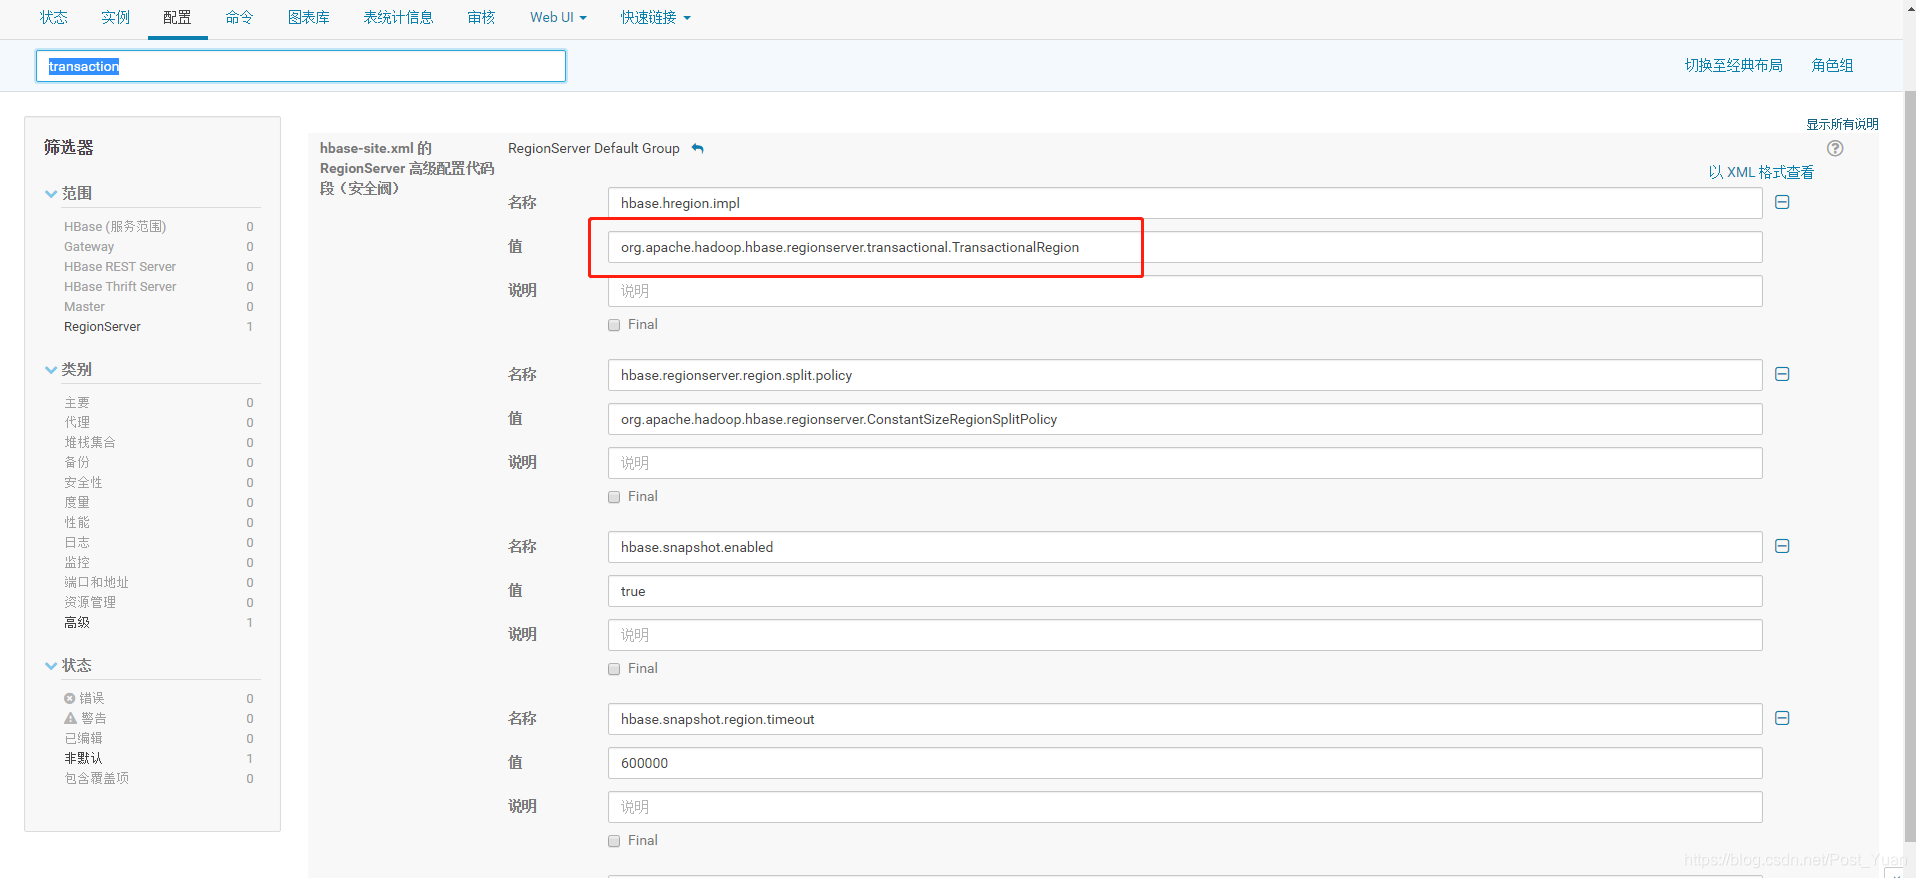1916x878 pixels.
Task: Remove the hbase.snapshot.enabled entry with its minus icon
Action: tap(1782, 546)
